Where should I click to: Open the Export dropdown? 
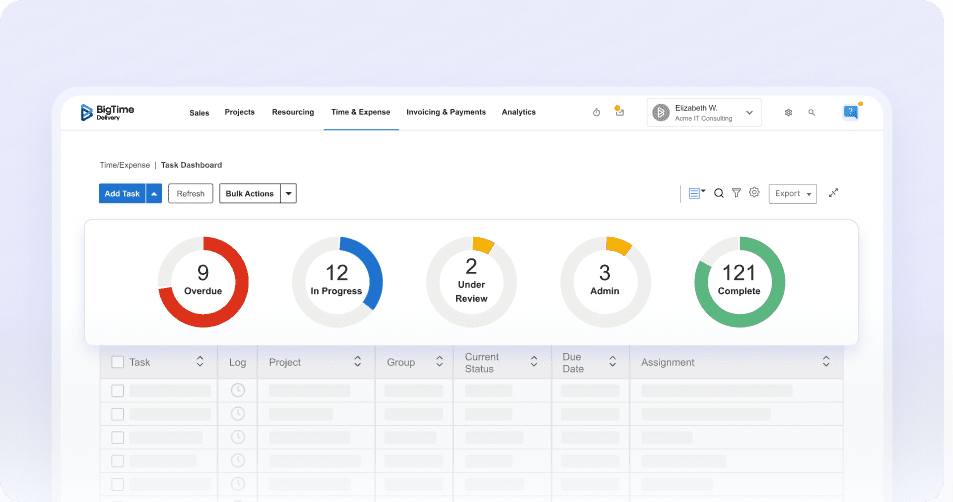[793, 194]
